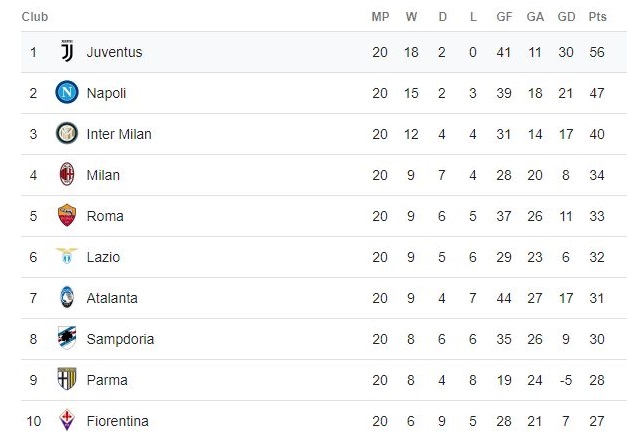Click the MP column header
The width and height of the screenshot is (627, 439).
[380, 17]
